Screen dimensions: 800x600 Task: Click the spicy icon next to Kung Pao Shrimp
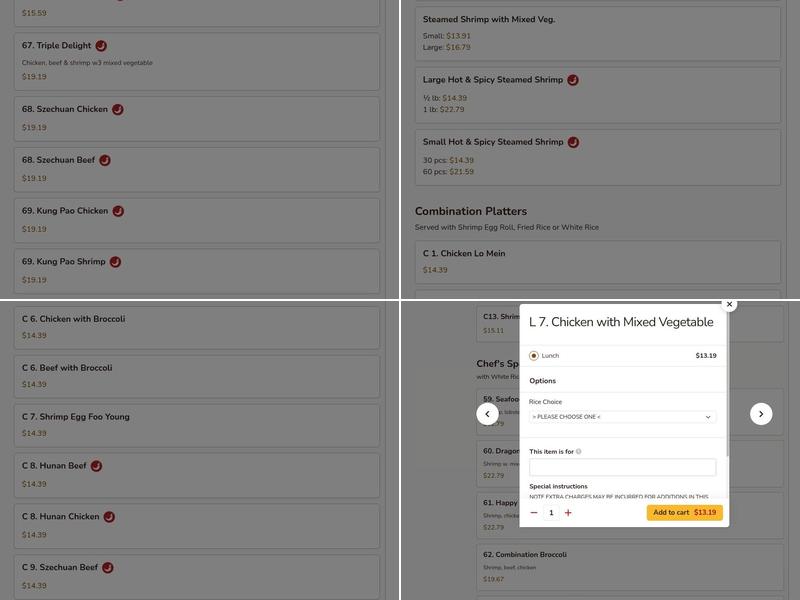115,262
